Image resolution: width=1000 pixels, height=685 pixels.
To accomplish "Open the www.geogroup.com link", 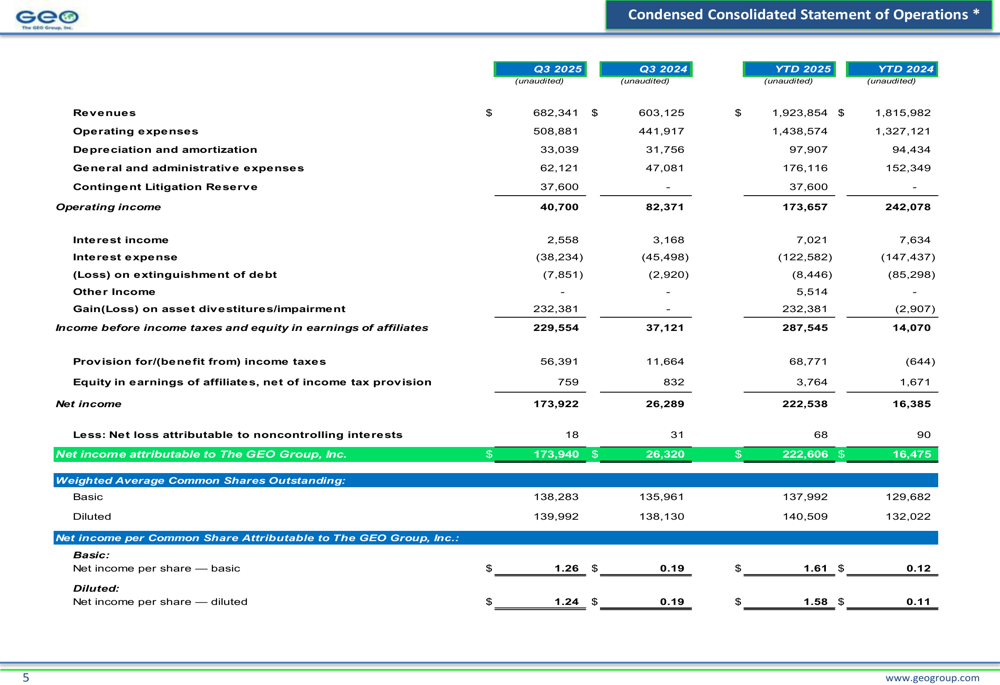I will pos(934,677).
